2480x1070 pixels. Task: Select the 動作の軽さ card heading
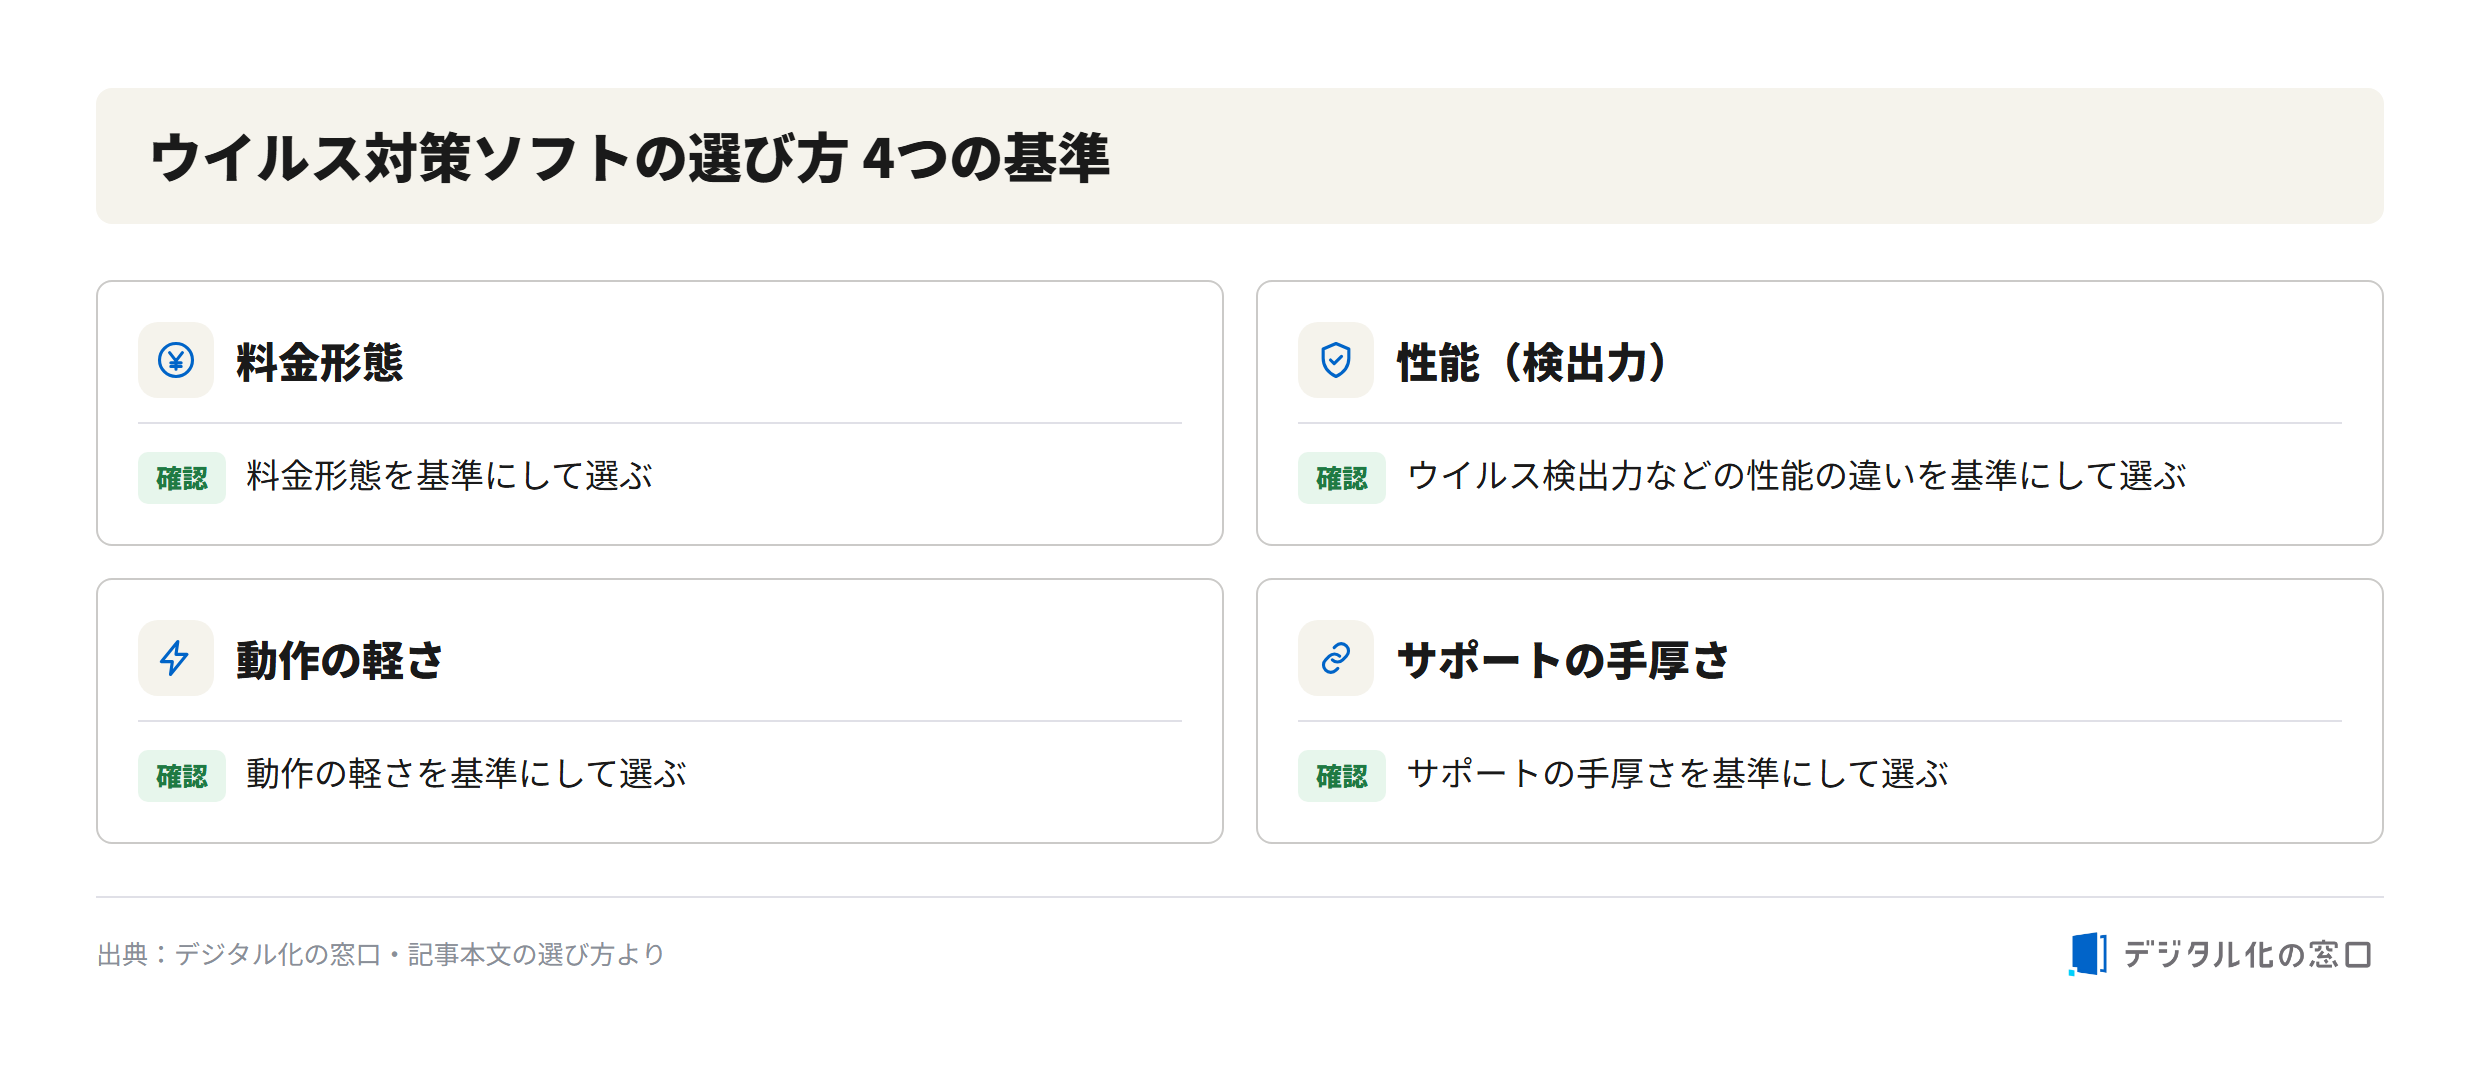340,660
